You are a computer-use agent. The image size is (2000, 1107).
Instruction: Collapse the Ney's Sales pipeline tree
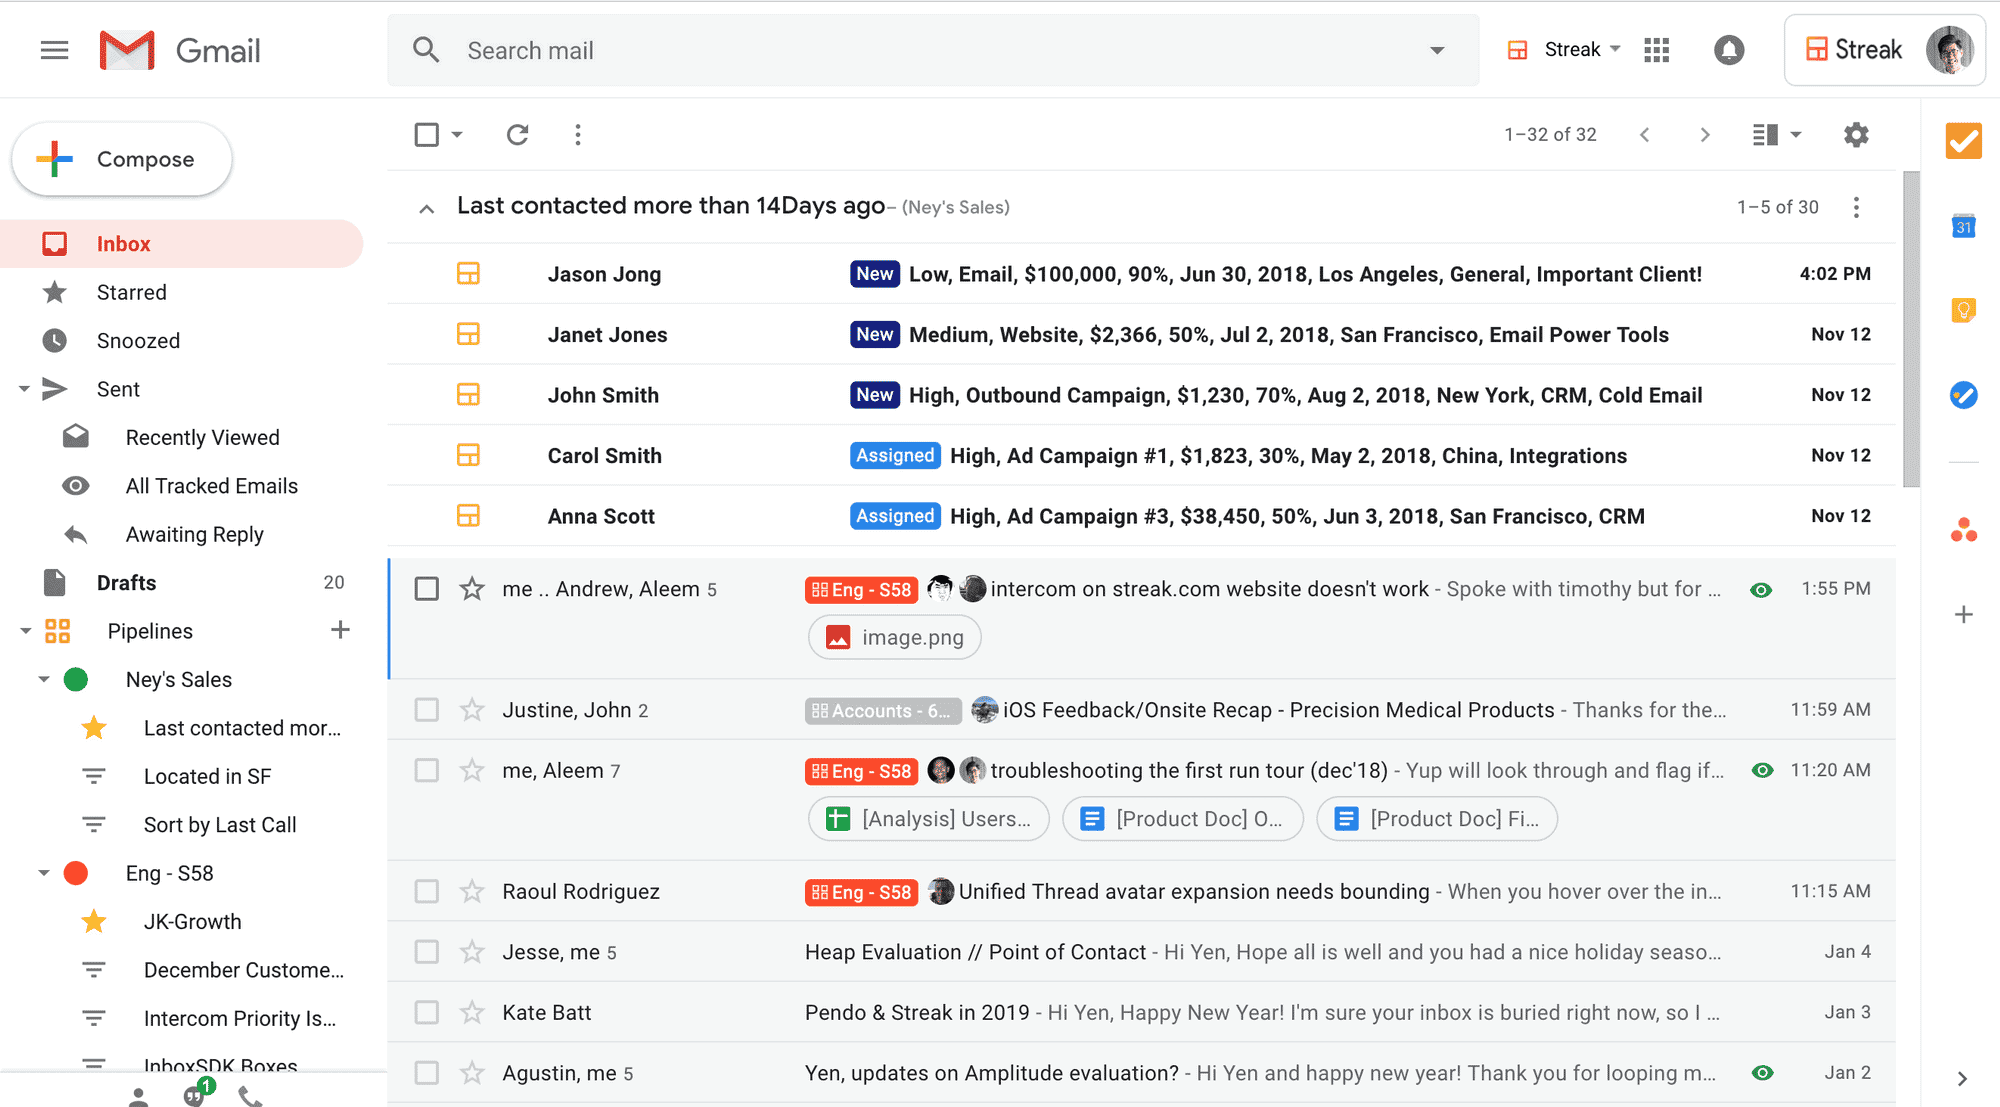[x=44, y=680]
